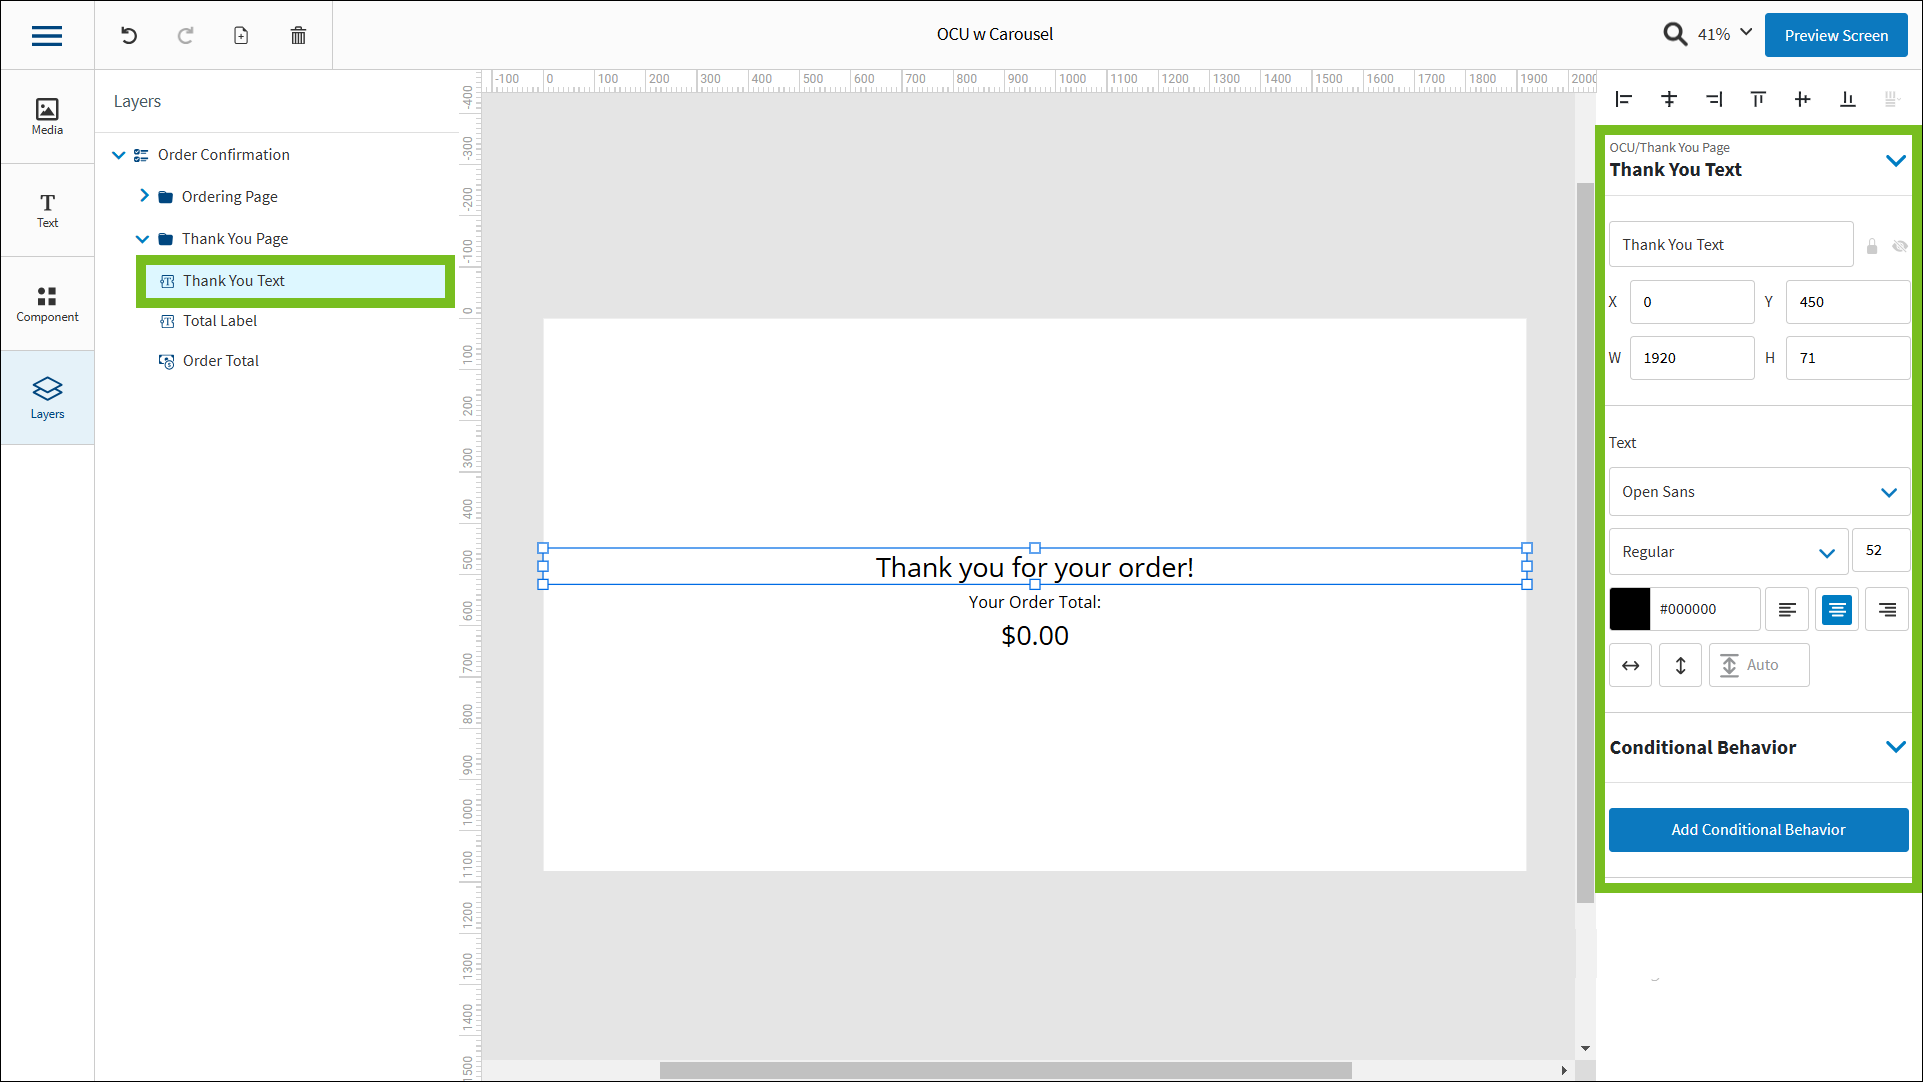This screenshot has width=1923, height=1082.
Task: Open the Regular font style dropdown
Action: tap(1728, 552)
